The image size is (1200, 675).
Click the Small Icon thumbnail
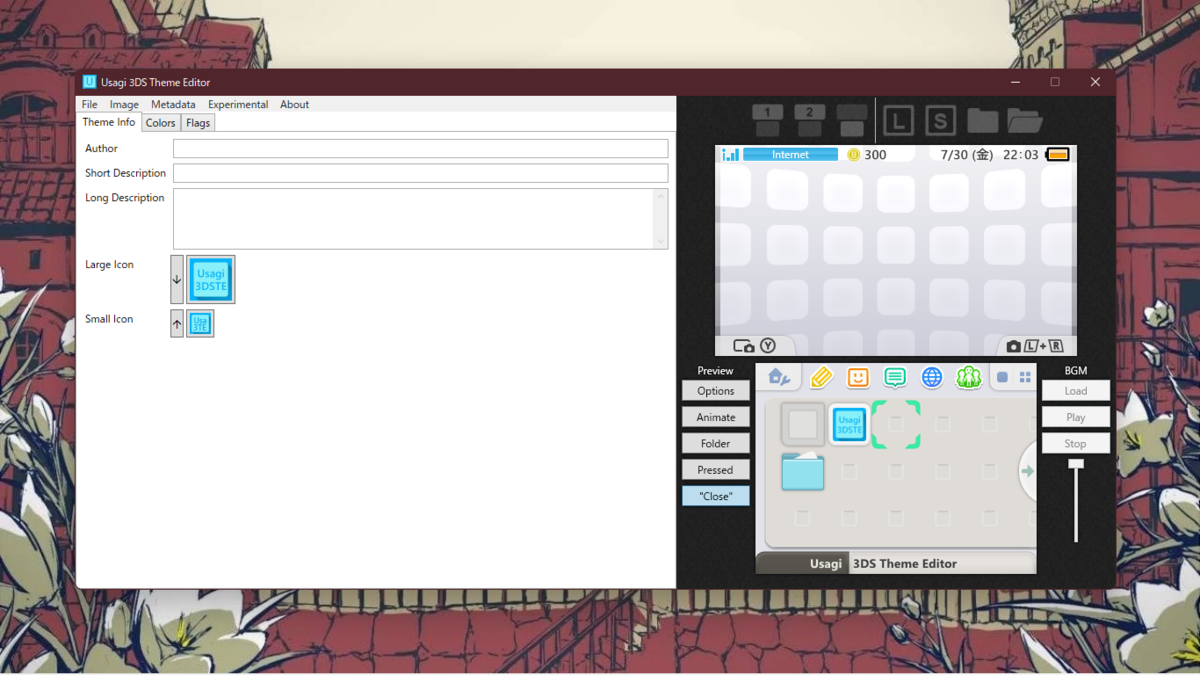[x=200, y=324]
